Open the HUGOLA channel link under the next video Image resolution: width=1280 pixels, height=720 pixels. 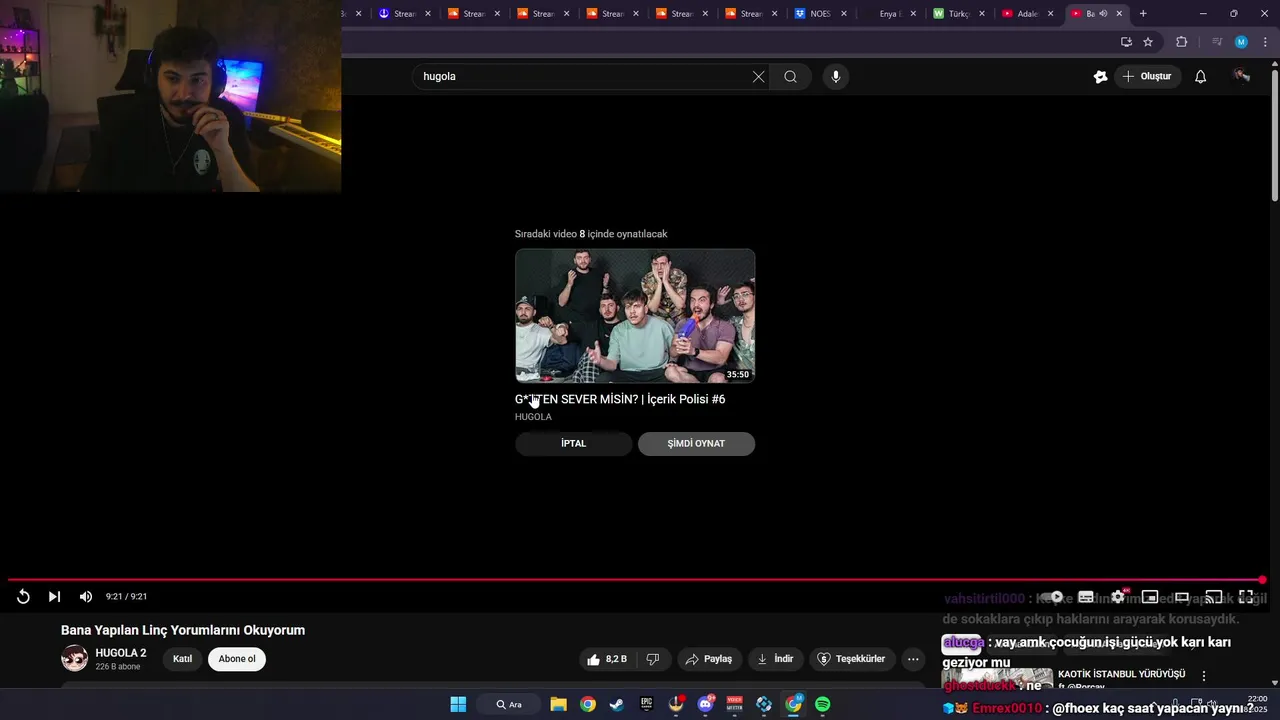click(x=533, y=417)
